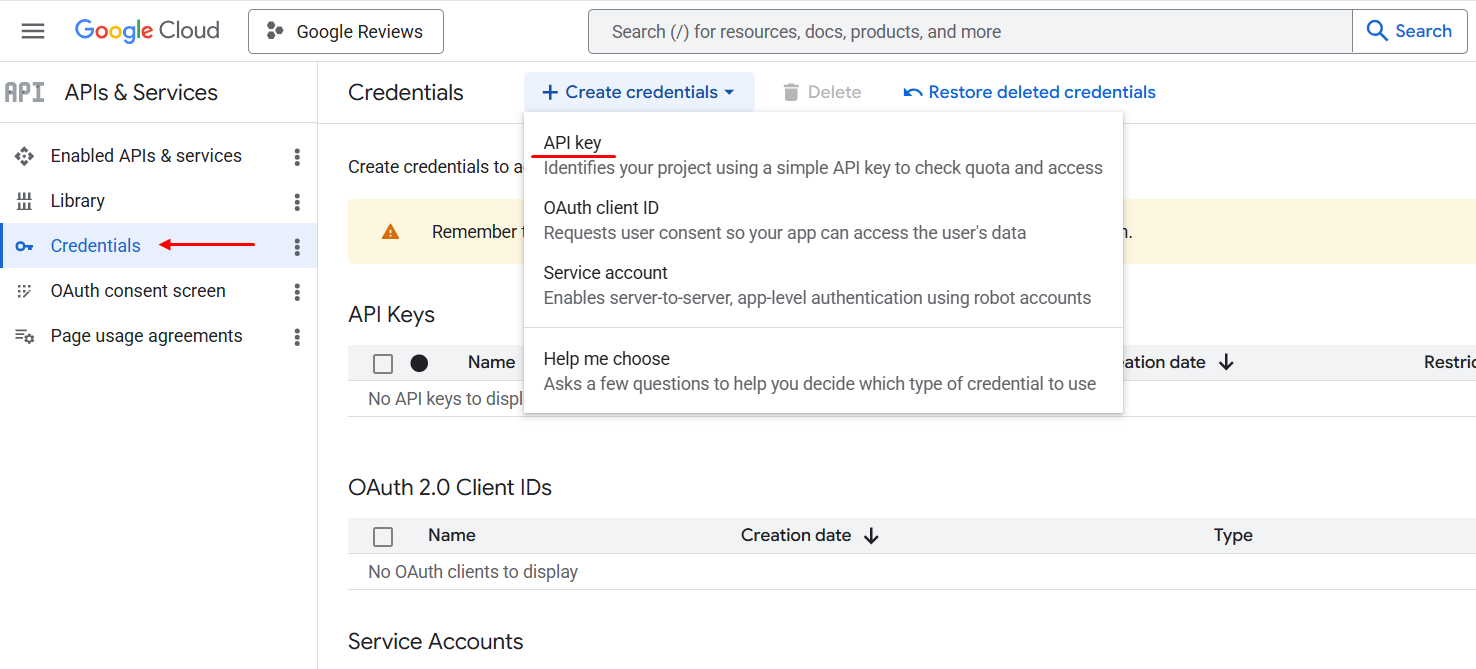Click the black status dot column header

[420, 363]
